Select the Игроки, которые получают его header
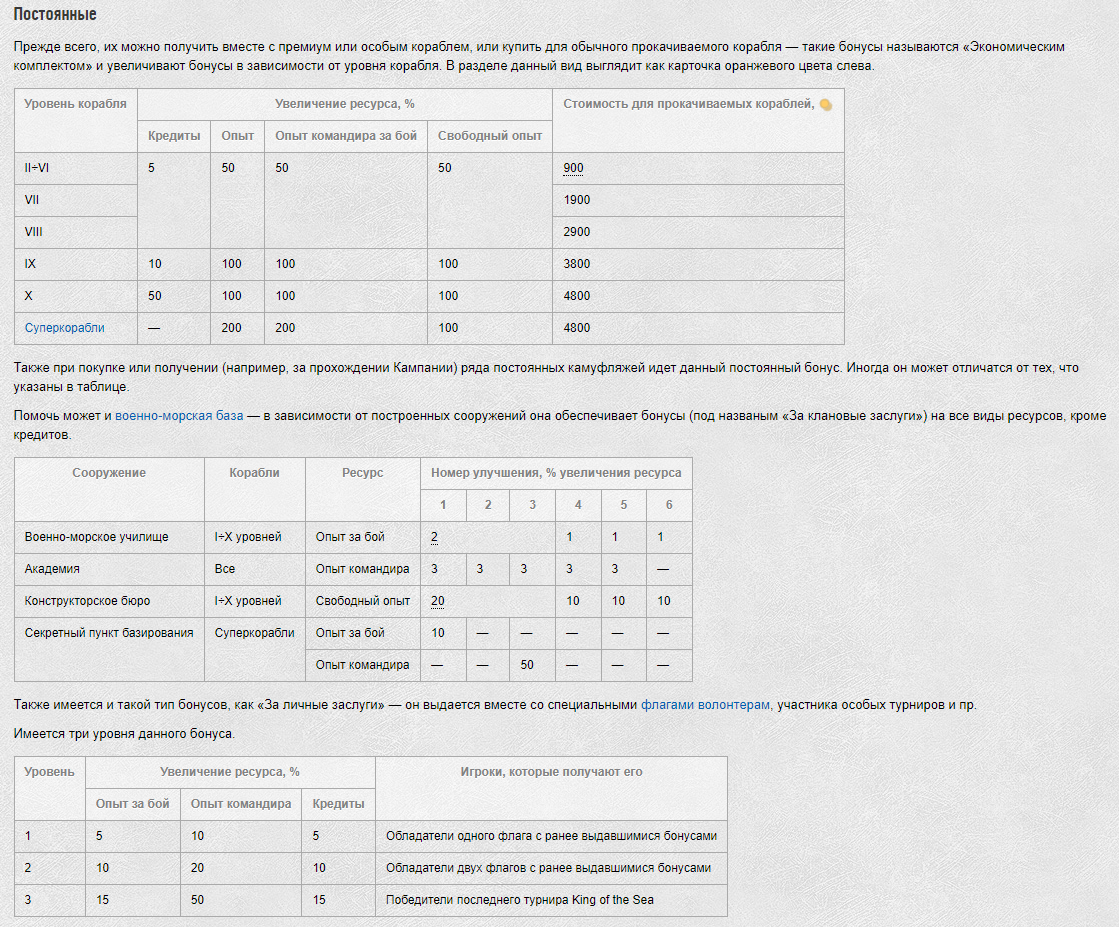Image resolution: width=1119 pixels, height=927 pixels. [x=551, y=772]
